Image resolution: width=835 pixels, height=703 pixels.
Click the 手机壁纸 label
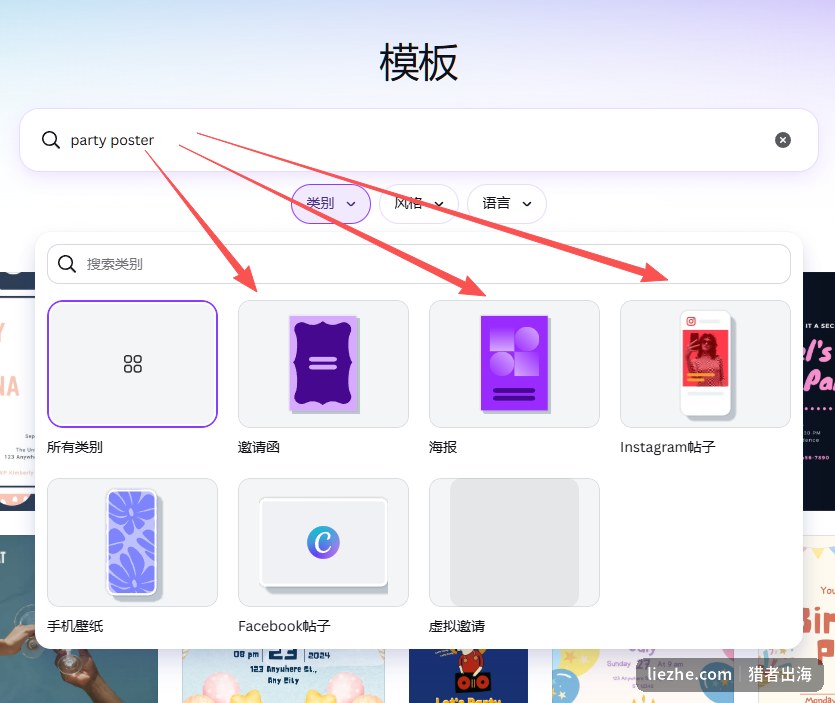(x=75, y=626)
